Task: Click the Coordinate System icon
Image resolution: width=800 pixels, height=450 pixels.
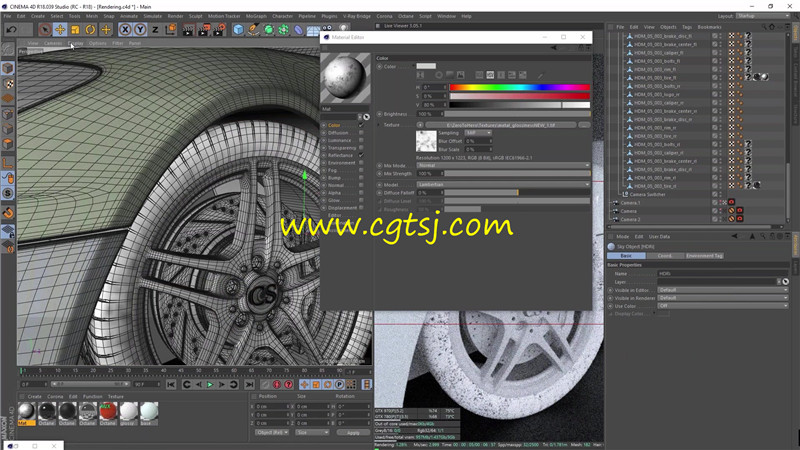Action: (x=170, y=30)
